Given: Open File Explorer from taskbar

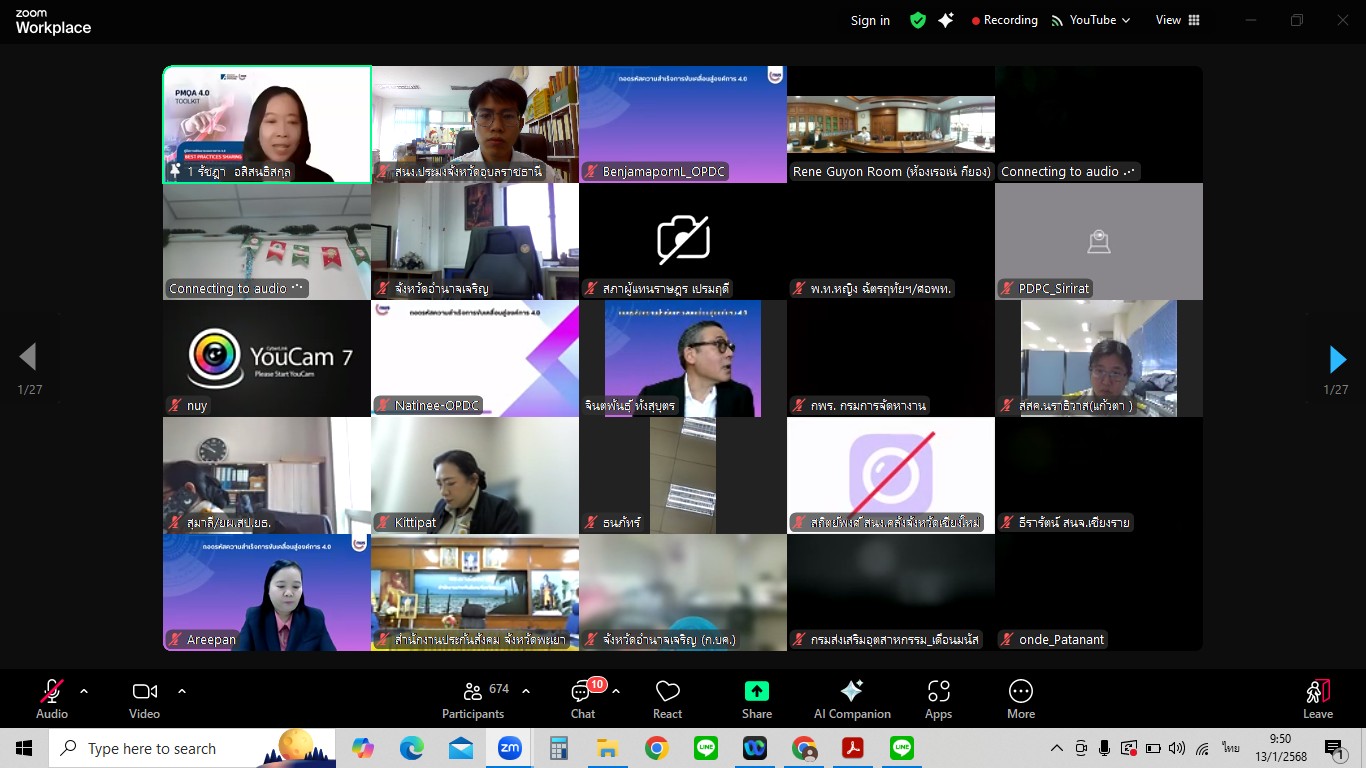Looking at the screenshot, I should point(607,748).
